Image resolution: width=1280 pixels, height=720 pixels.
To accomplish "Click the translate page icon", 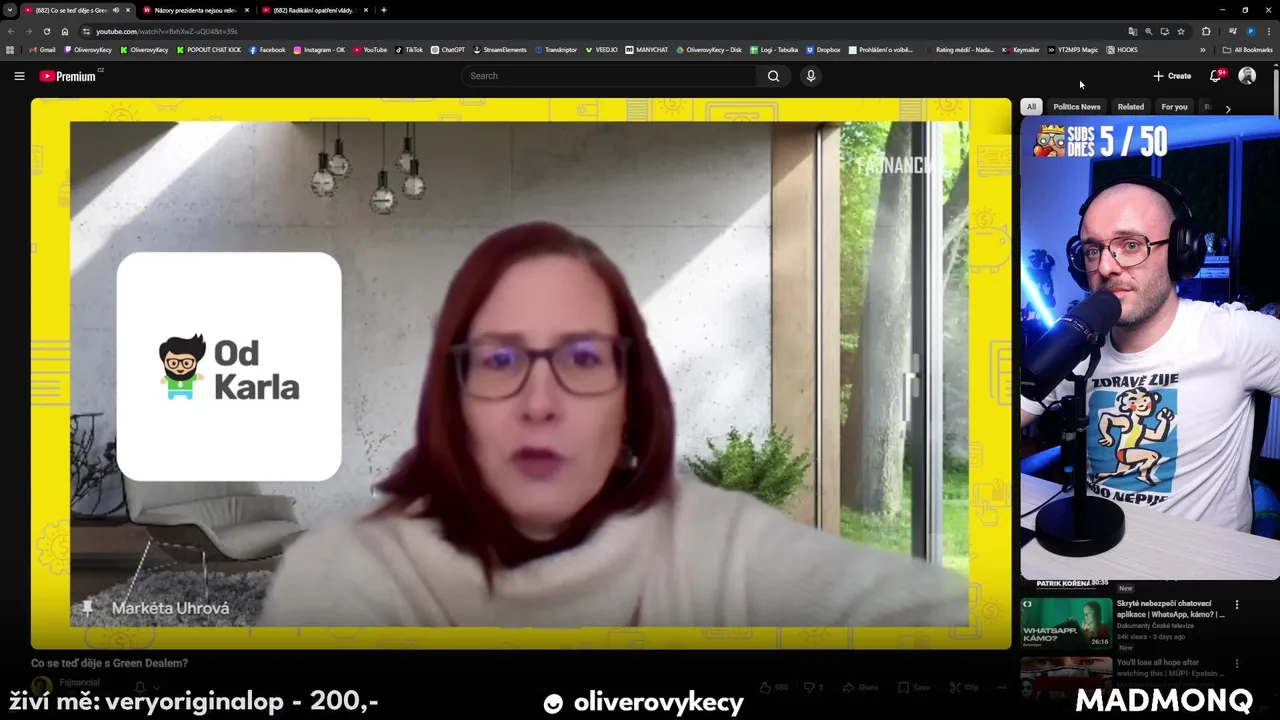I will pyautogui.click(x=1132, y=31).
